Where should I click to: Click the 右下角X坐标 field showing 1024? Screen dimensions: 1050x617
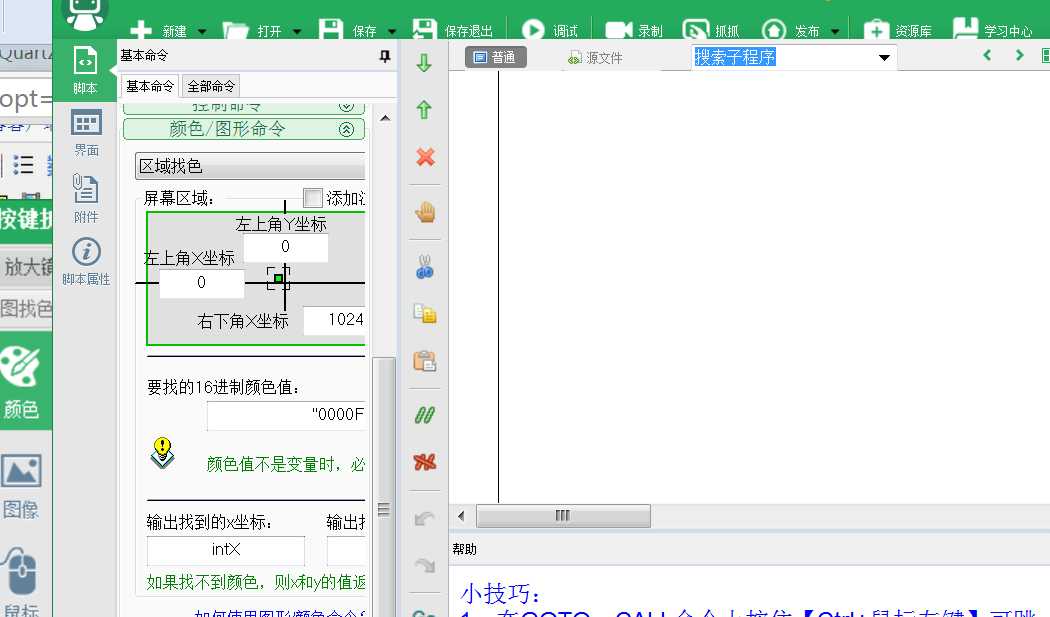click(335, 320)
